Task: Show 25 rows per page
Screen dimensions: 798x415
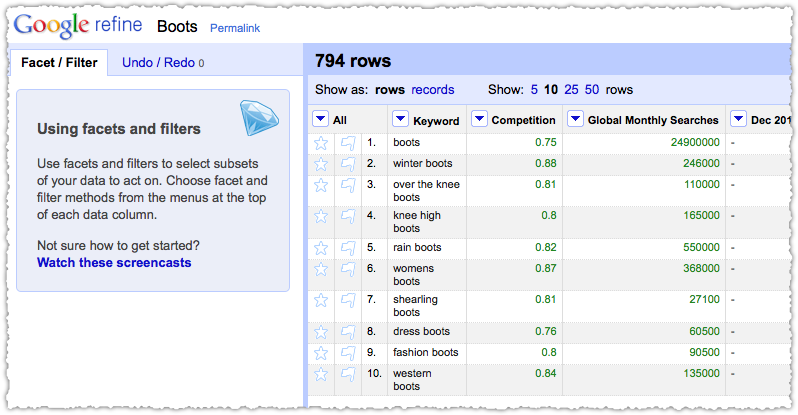Action: (571, 90)
